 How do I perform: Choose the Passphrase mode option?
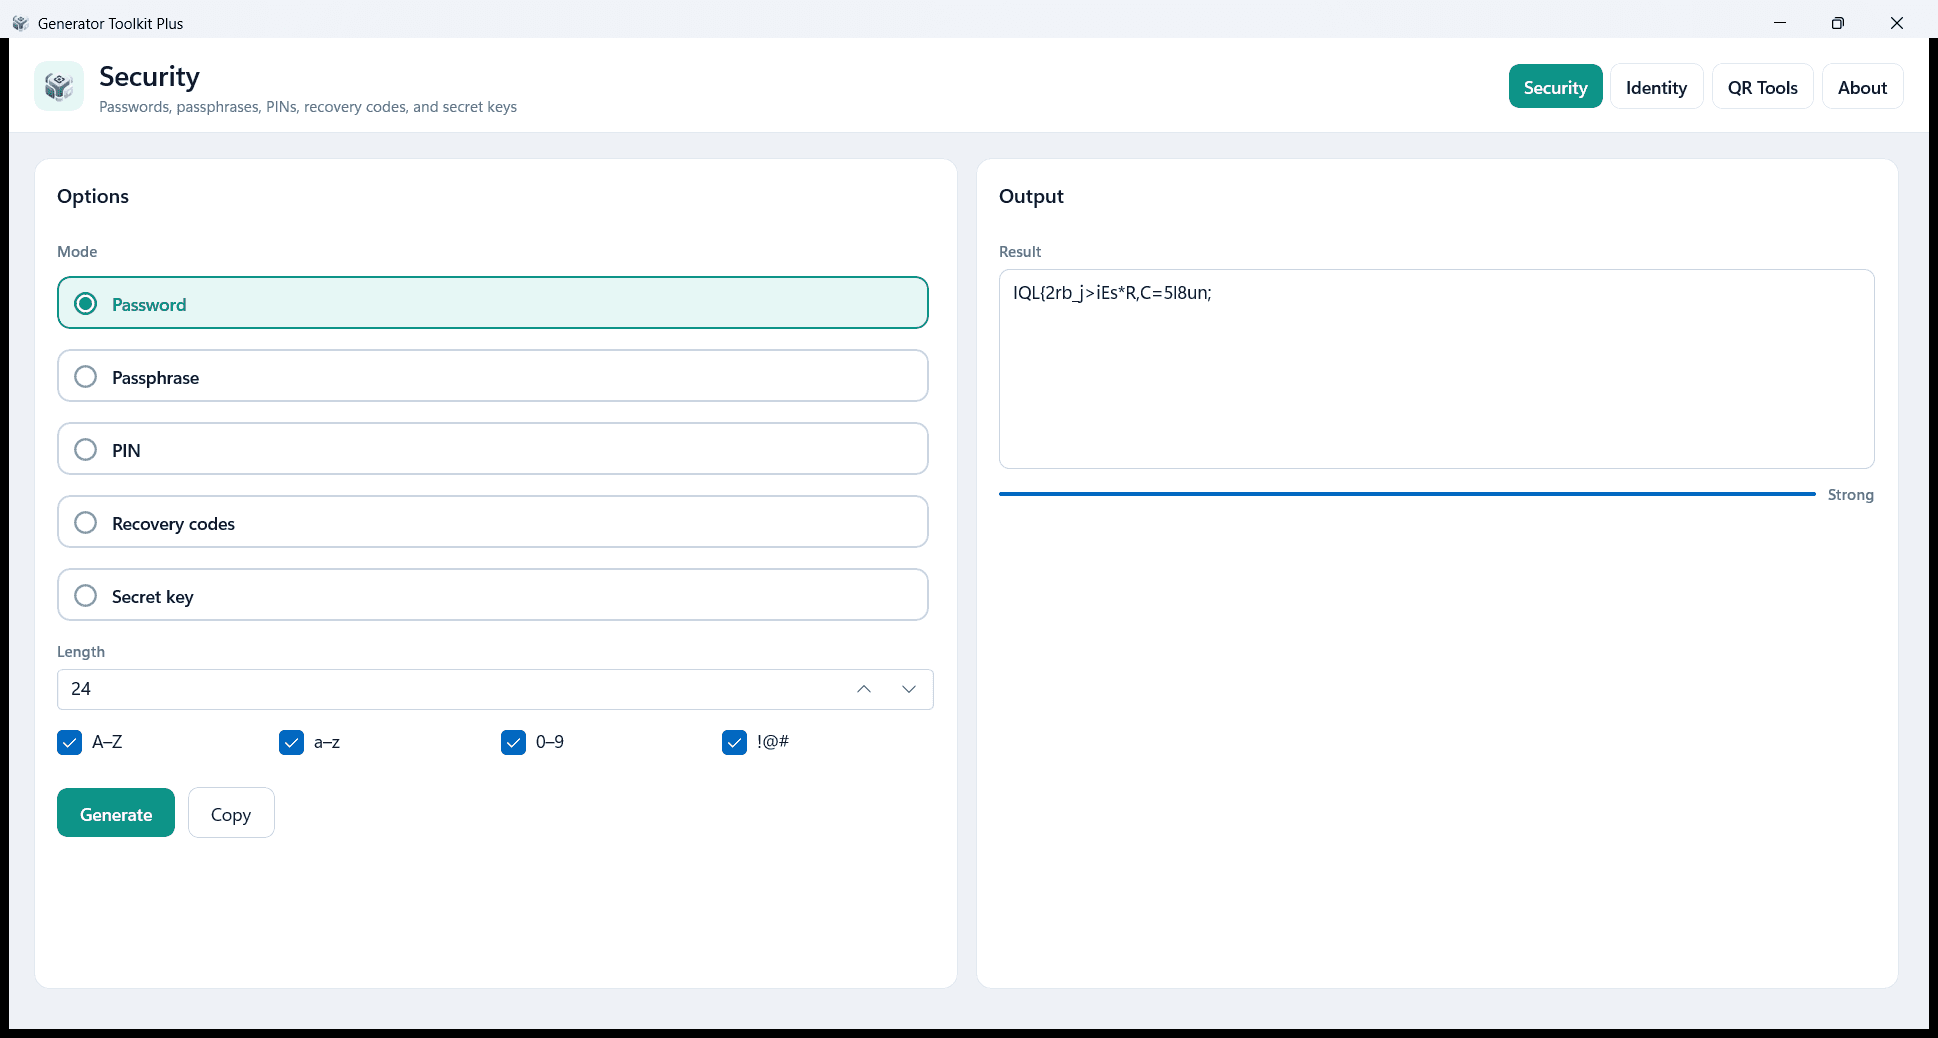pos(493,376)
